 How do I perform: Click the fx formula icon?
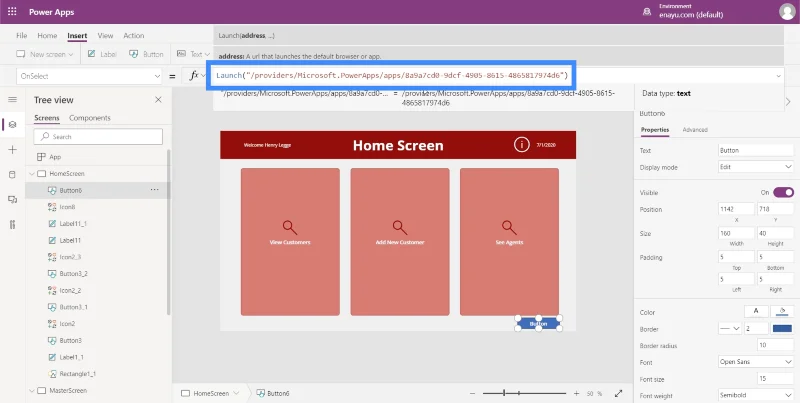(194, 76)
